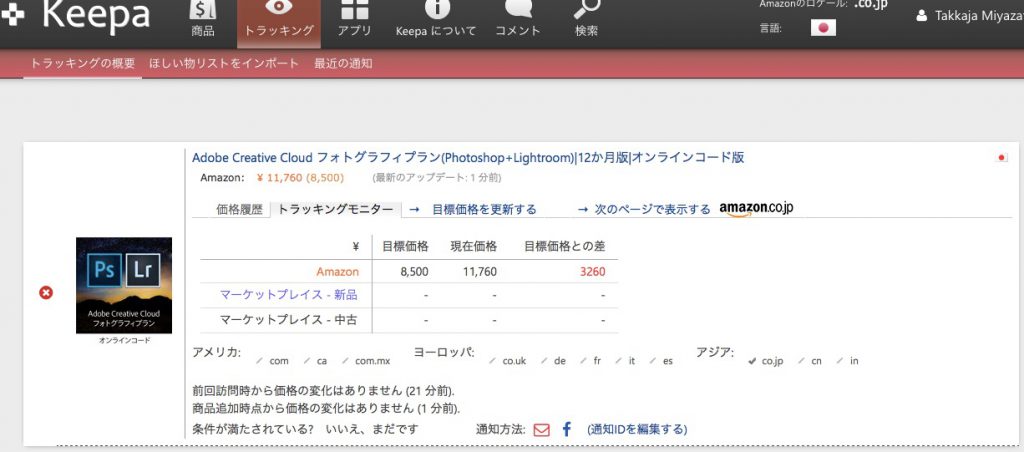Toggle the co.jp Asia locale checkmark

coord(752,361)
